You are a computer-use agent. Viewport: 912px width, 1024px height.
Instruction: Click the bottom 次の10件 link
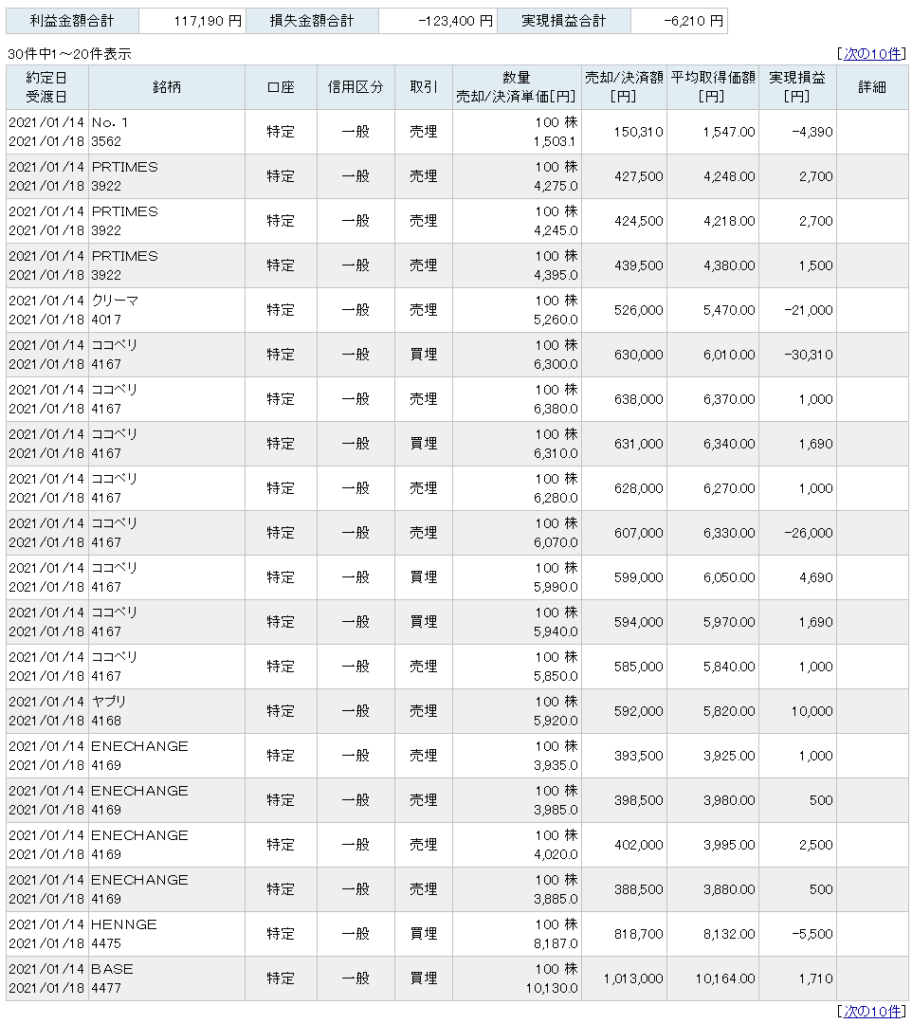[871, 1012]
